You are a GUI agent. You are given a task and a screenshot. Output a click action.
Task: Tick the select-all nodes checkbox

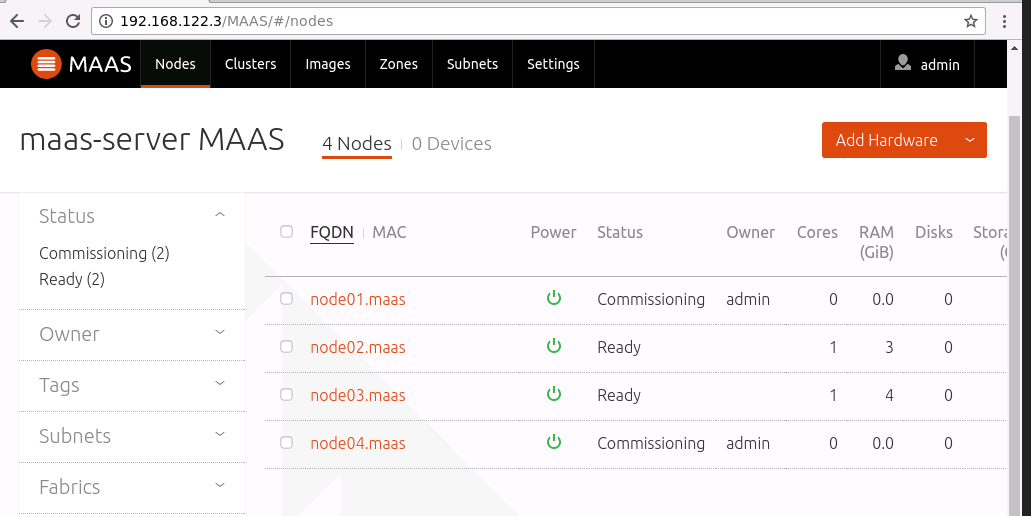pos(286,231)
